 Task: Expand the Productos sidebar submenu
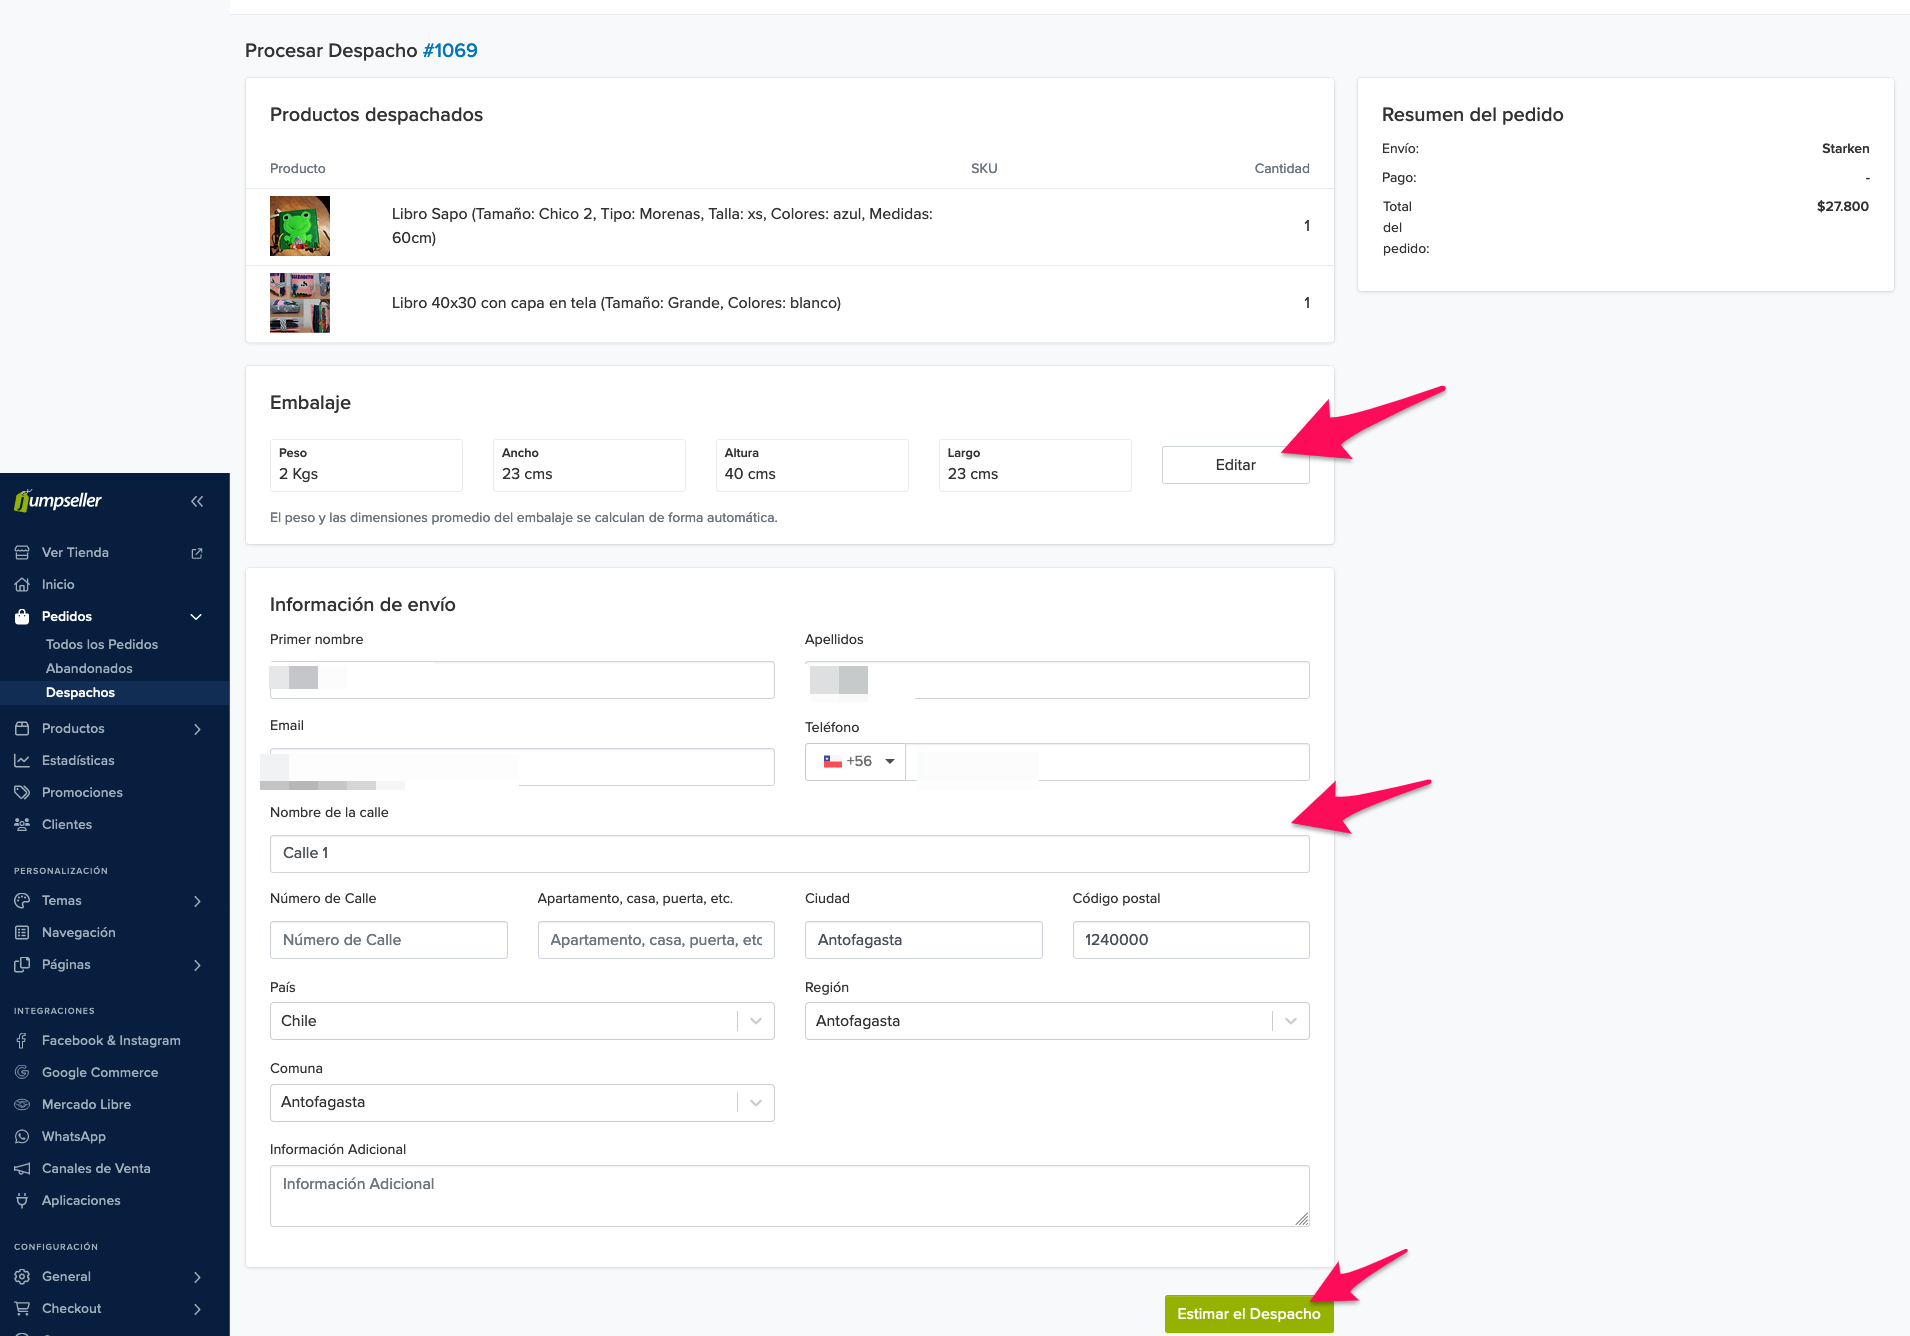click(197, 729)
